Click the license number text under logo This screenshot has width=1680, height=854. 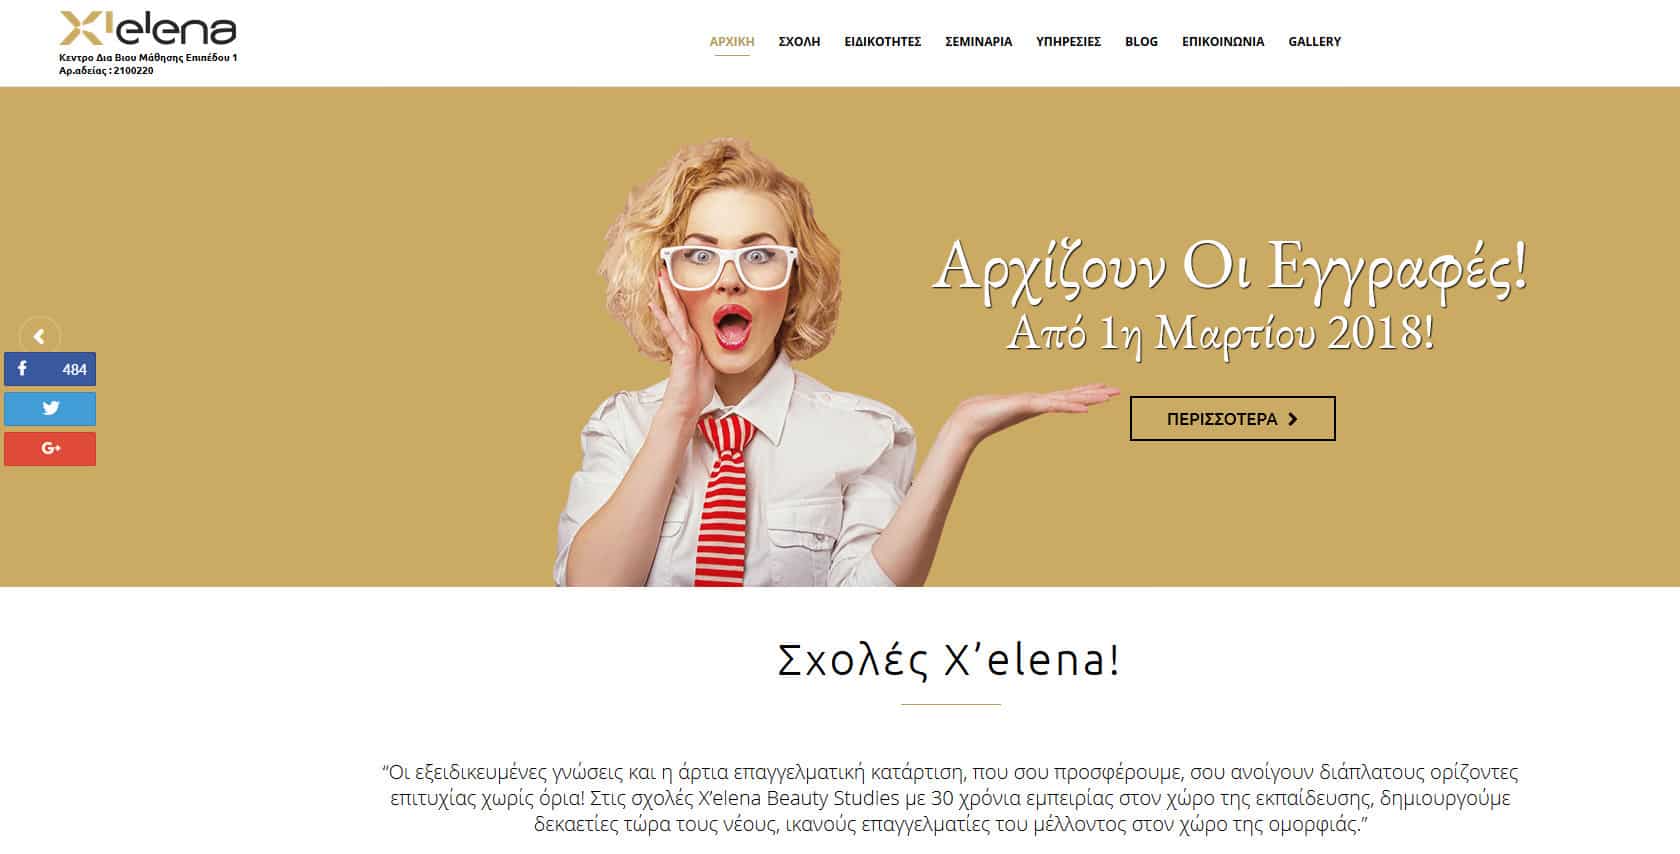[x=106, y=71]
